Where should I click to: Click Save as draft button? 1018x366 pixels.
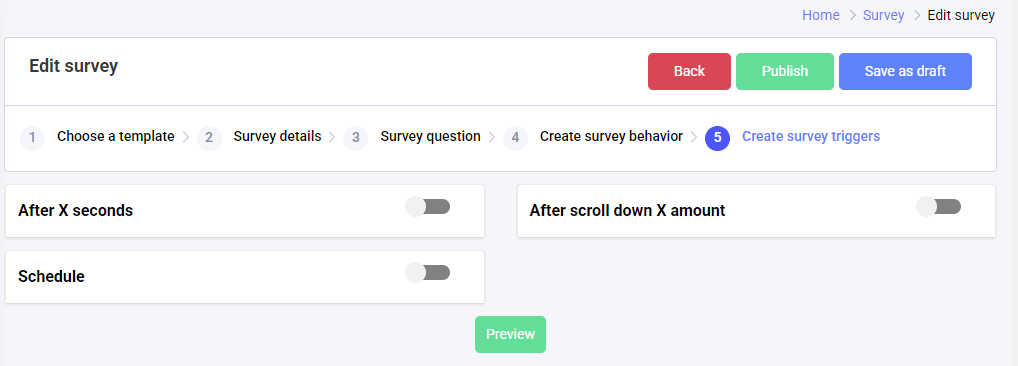(905, 71)
